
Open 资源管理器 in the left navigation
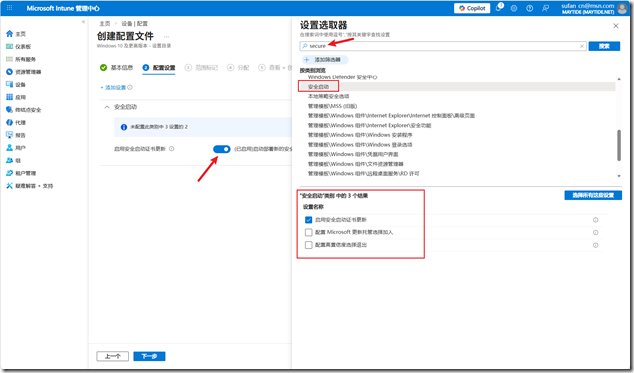pyautogui.click(x=23, y=72)
